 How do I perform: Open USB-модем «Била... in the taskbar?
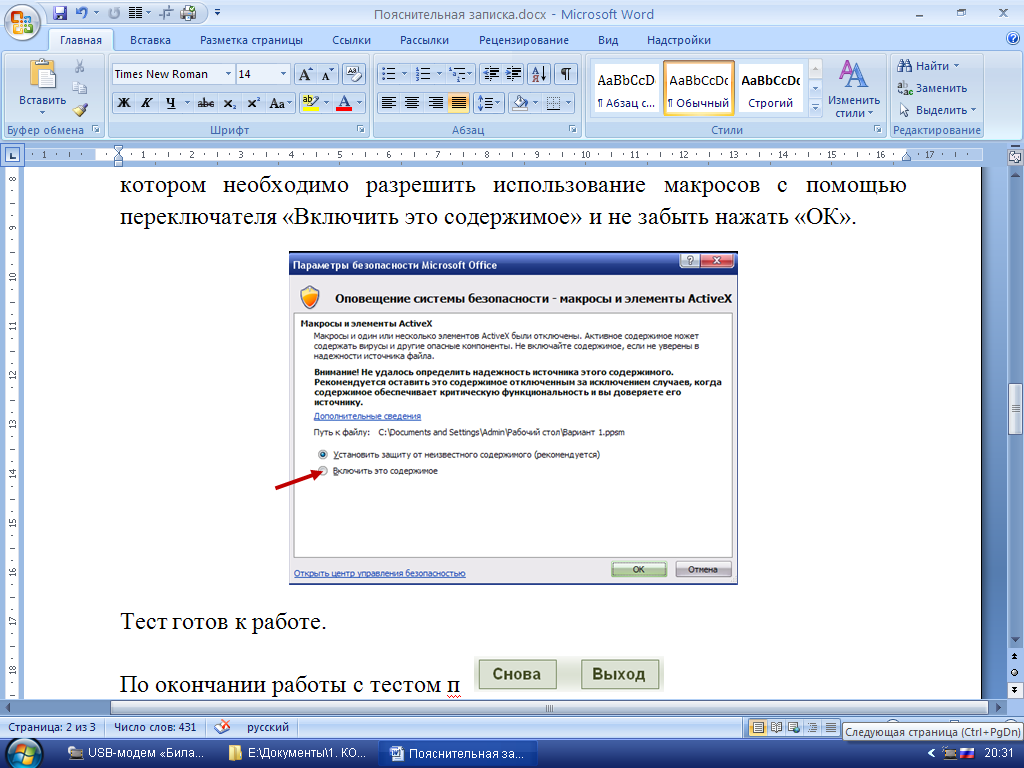pyautogui.click(x=138, y=753)
